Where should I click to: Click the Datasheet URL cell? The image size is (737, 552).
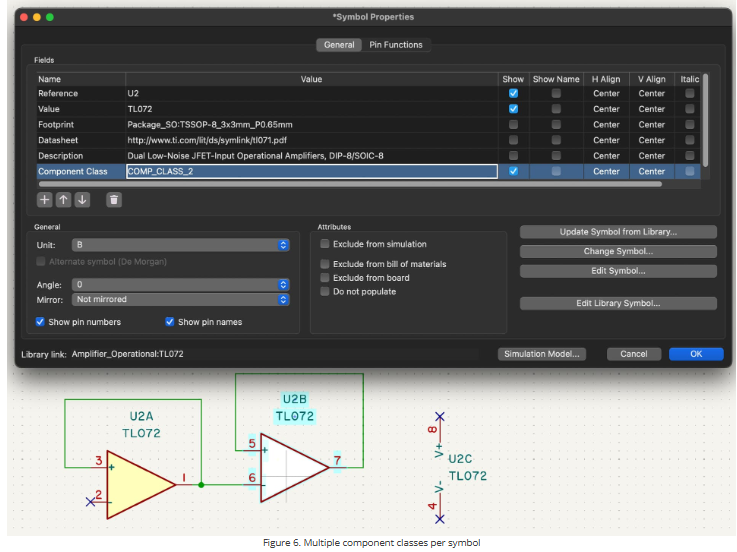coord(312,140)
